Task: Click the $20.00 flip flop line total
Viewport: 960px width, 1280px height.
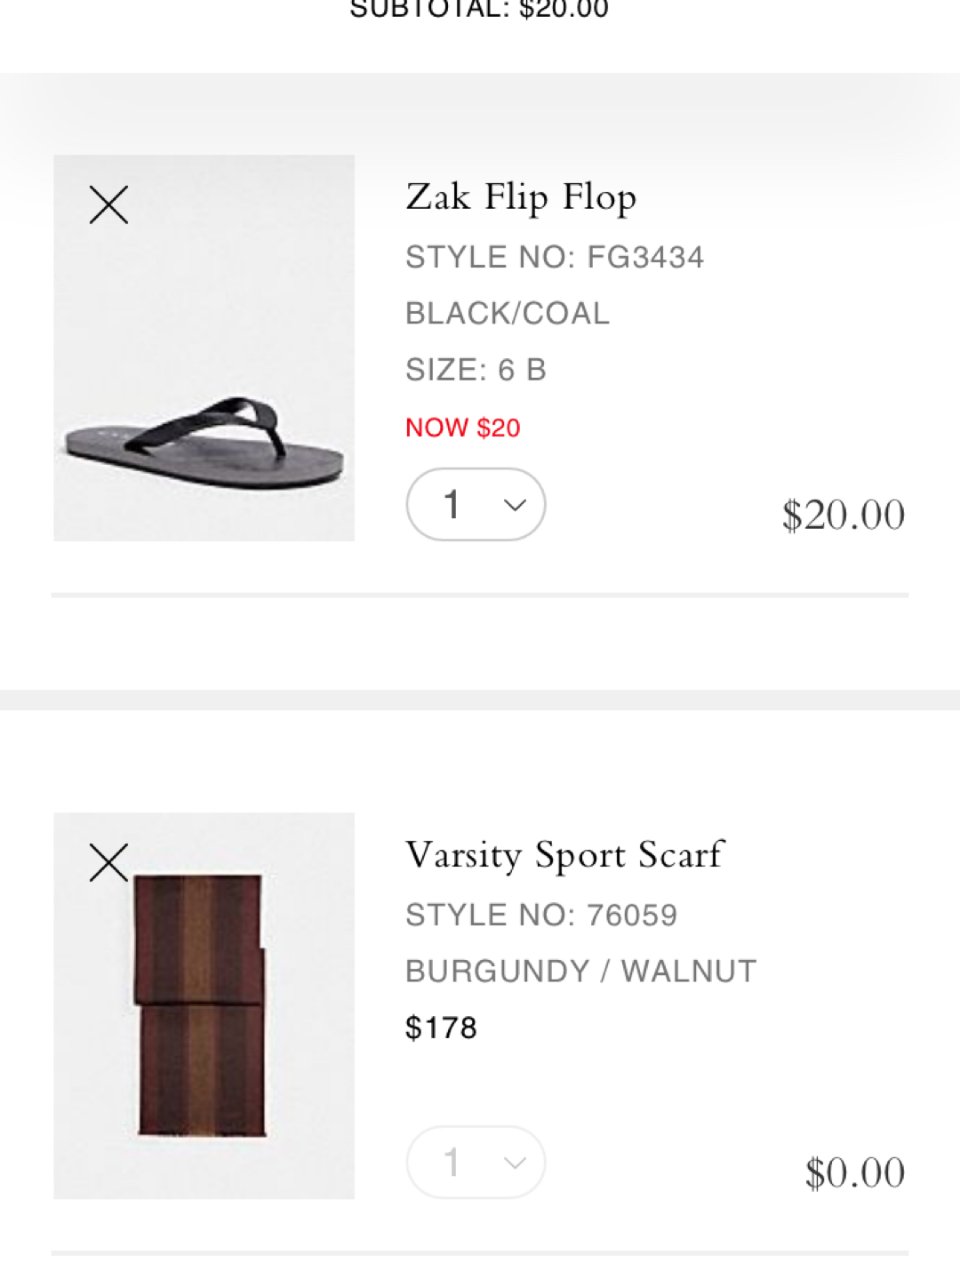Action: coord(843,515)
